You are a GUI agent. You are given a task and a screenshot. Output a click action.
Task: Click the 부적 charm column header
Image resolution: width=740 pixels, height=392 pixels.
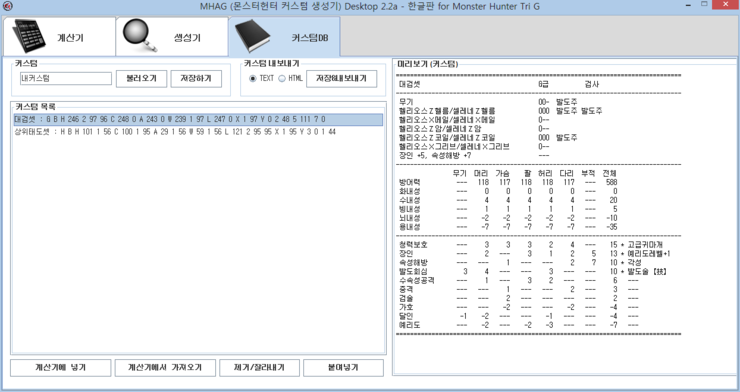pos(588,173)
